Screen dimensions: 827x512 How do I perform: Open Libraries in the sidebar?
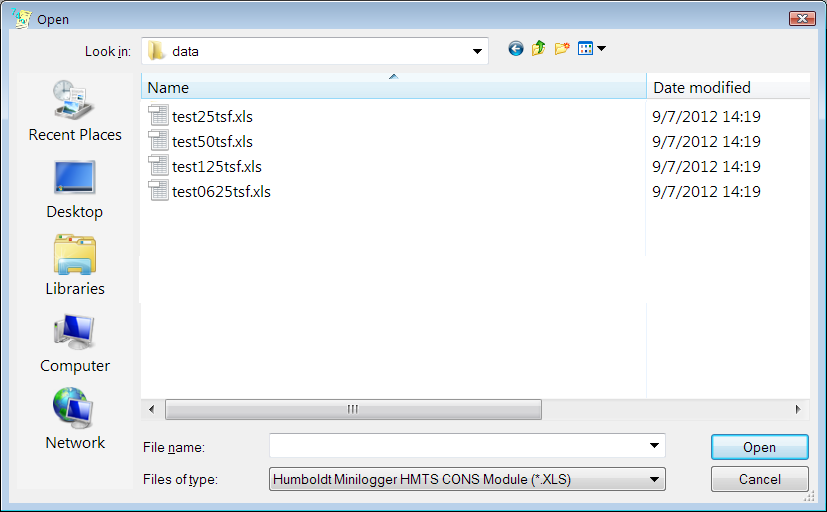[x=75, y=265]
